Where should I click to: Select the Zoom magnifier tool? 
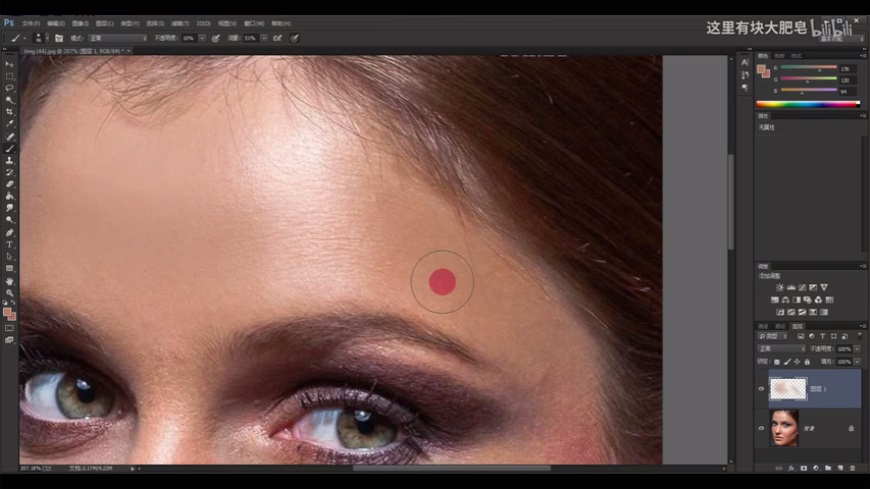pyautogui.click(x=10, y=293)
